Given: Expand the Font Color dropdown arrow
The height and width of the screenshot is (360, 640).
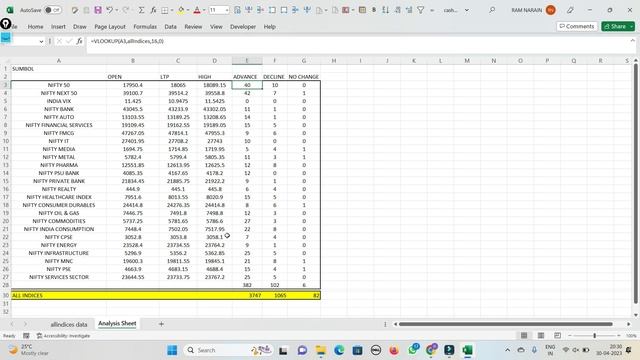Looking at the screenshot, I should 204,10.
